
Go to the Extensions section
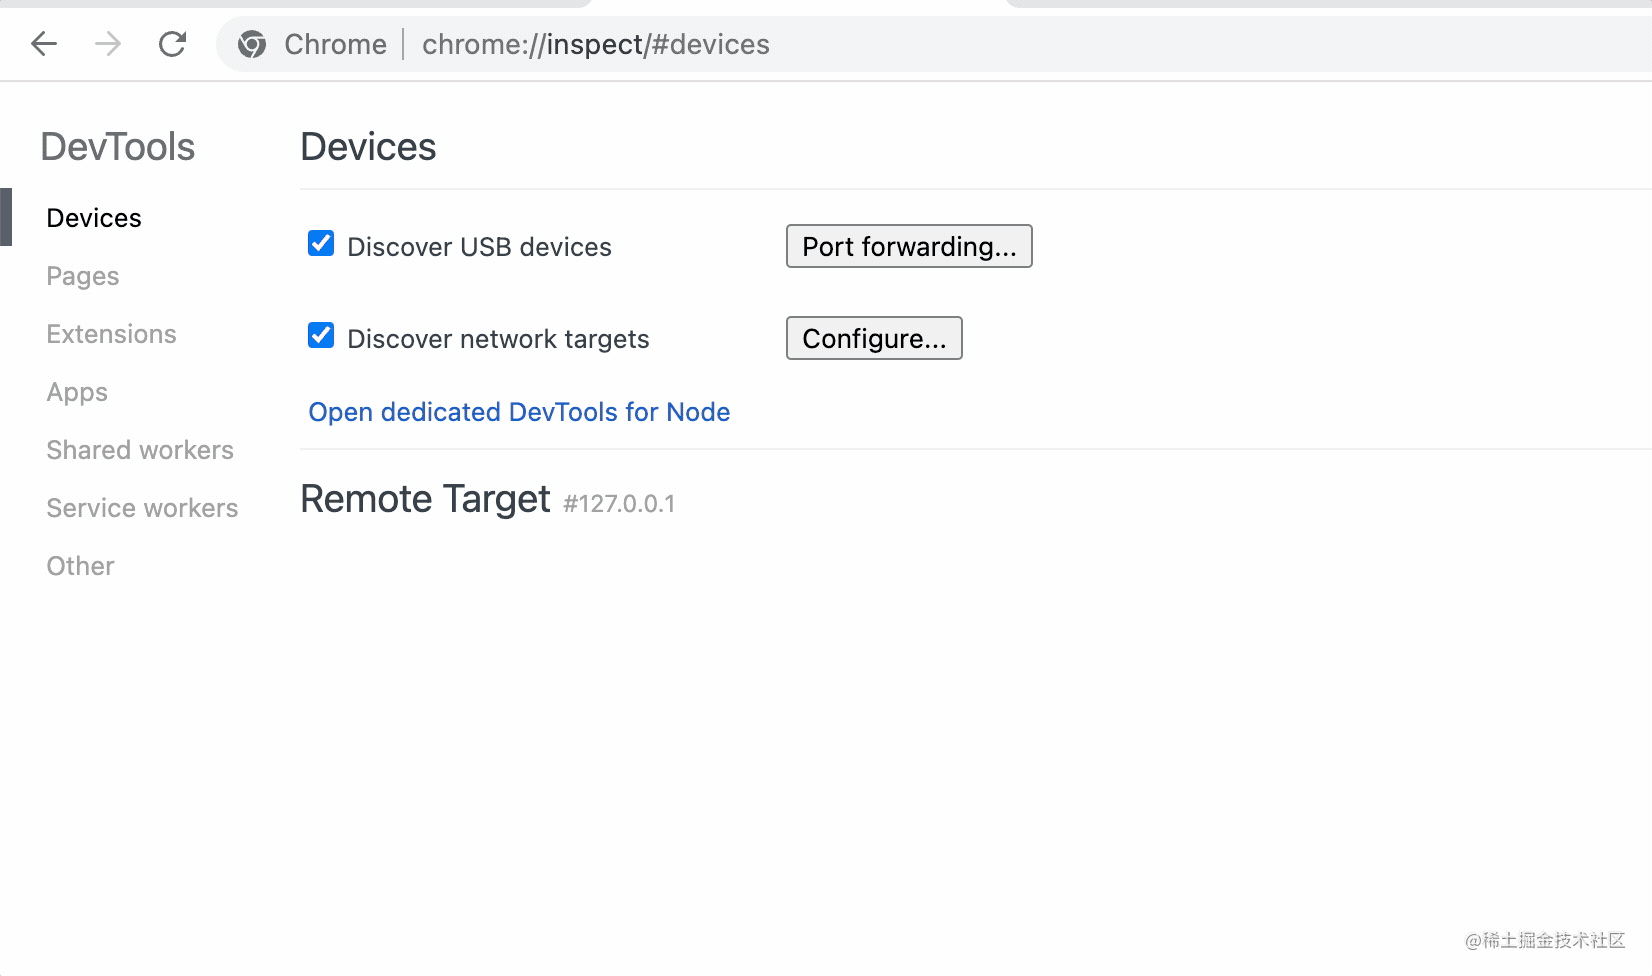tap(111, 334)
